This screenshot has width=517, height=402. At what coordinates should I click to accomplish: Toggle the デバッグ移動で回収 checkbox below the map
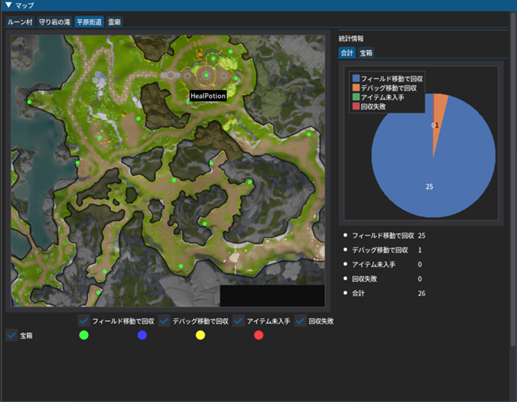164,321
